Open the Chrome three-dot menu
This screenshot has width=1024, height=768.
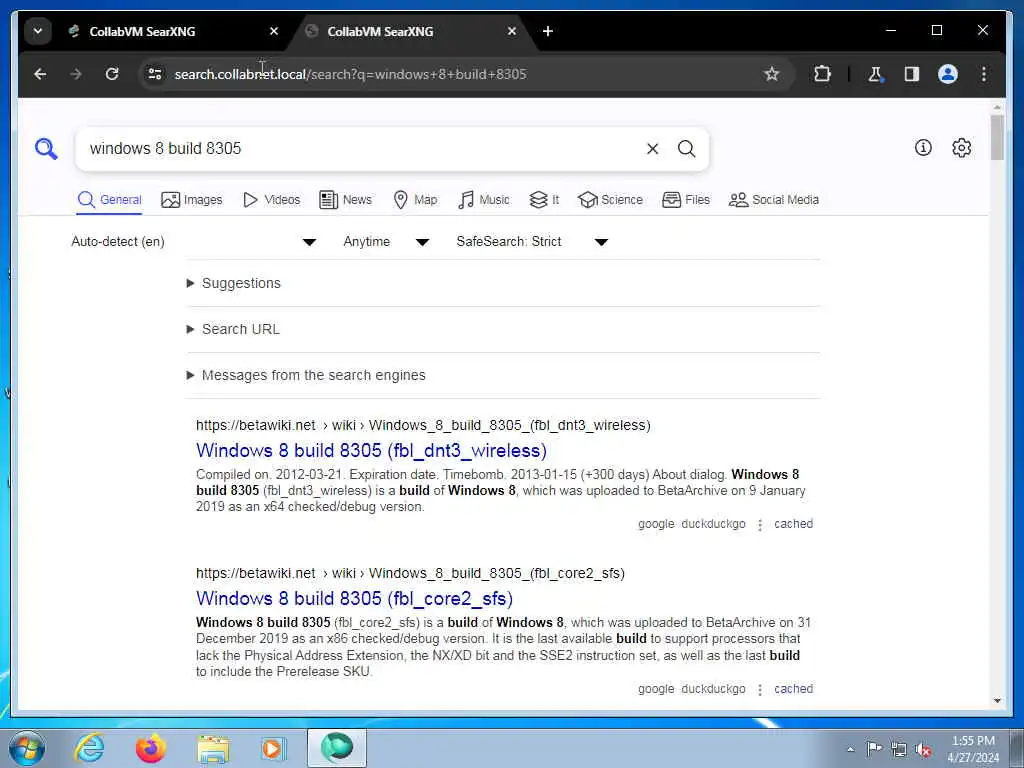pos(984,74)
